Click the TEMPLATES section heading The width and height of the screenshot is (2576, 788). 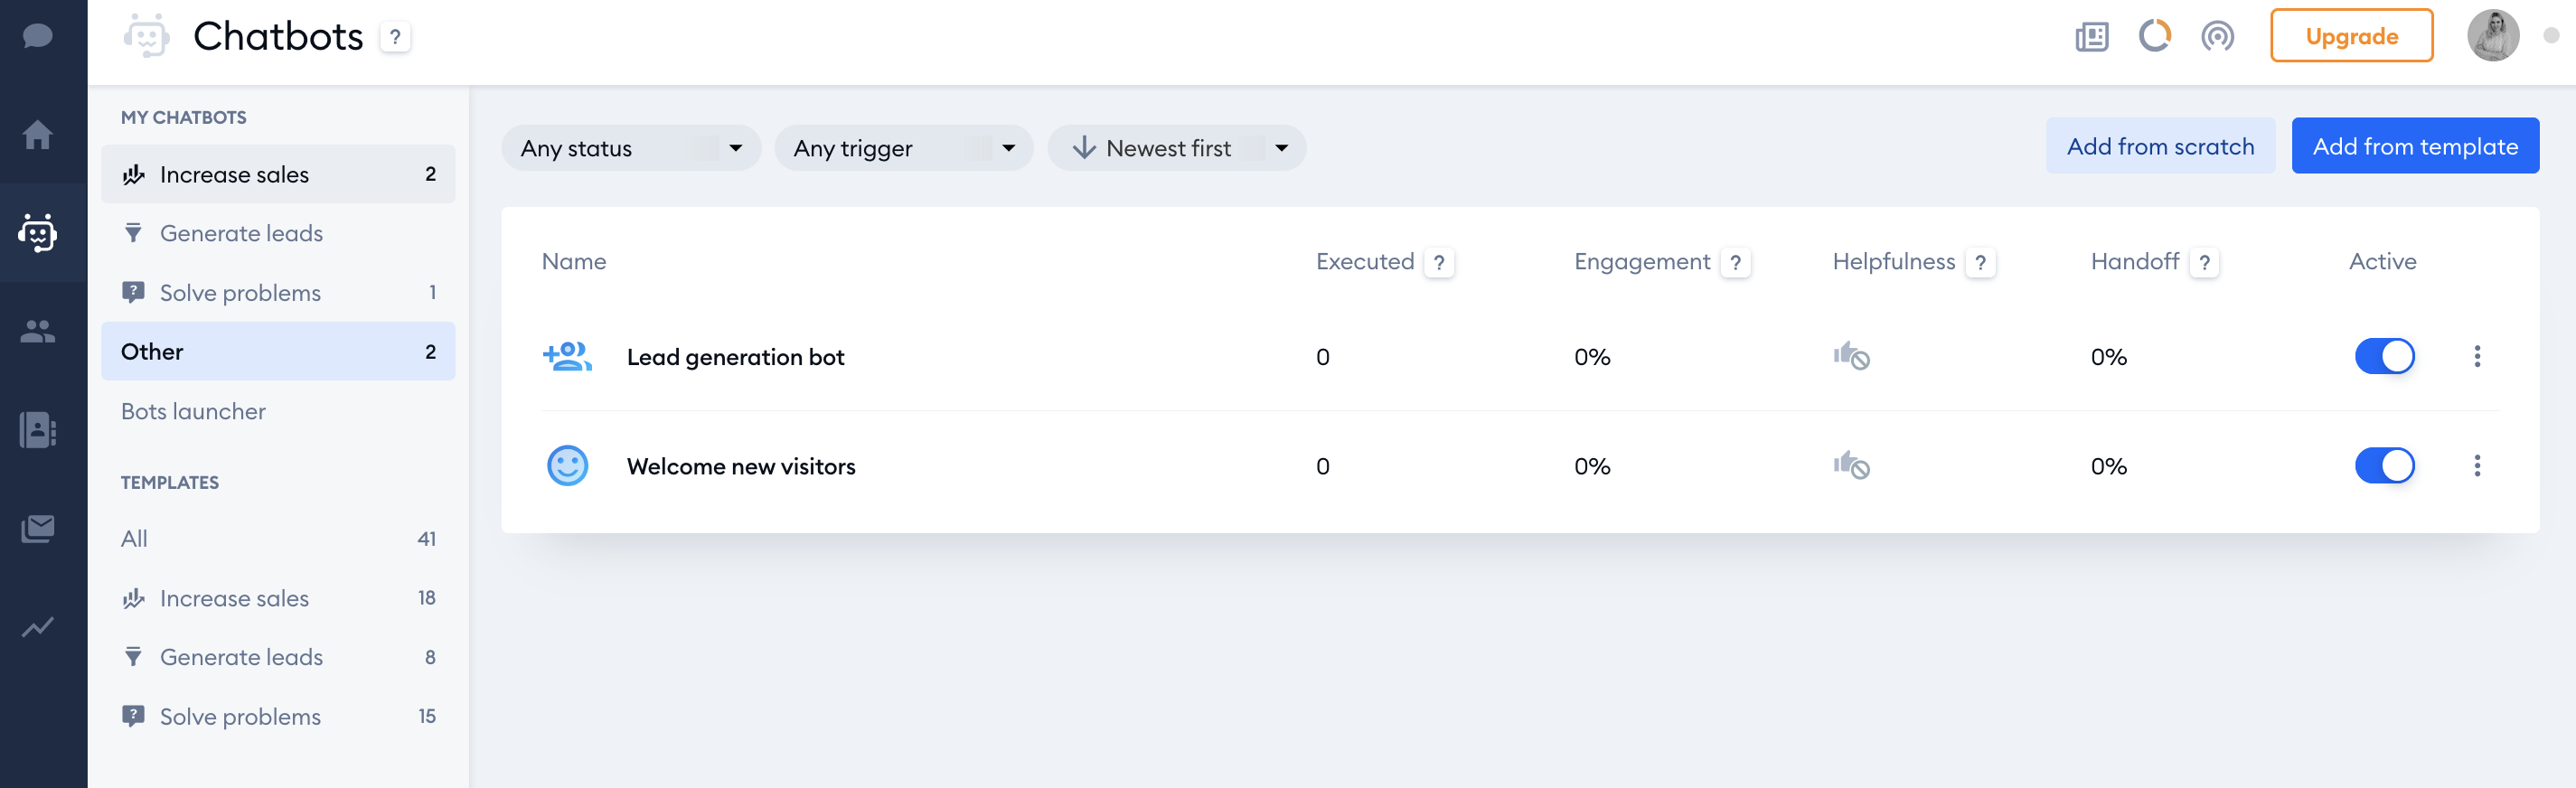click(169, 482)
